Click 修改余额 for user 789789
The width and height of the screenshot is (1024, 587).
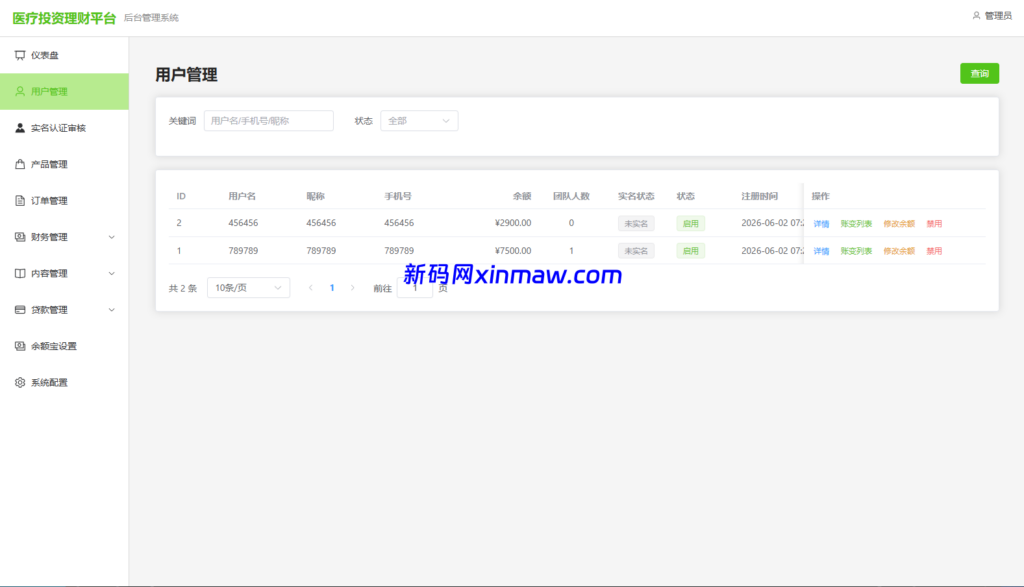tap(899, 251)
